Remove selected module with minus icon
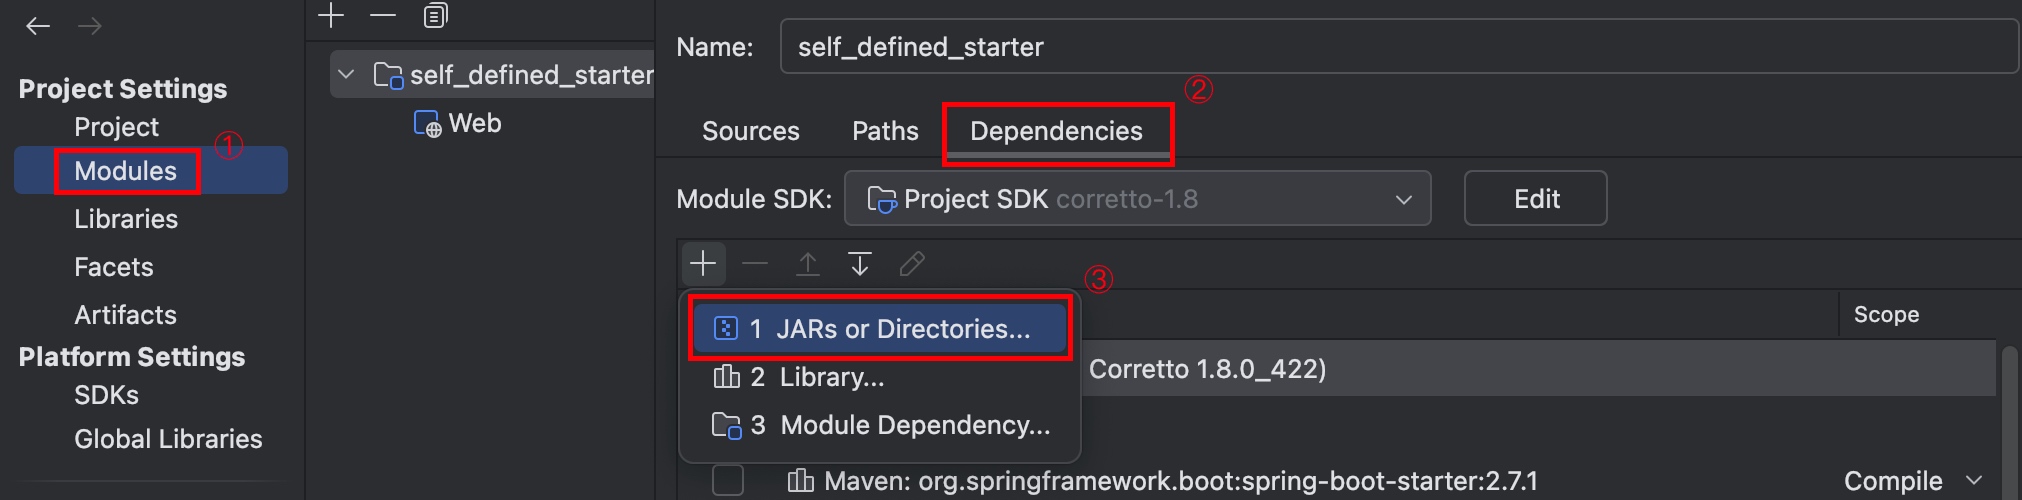 pyautogui.click(x=383, y=15)
